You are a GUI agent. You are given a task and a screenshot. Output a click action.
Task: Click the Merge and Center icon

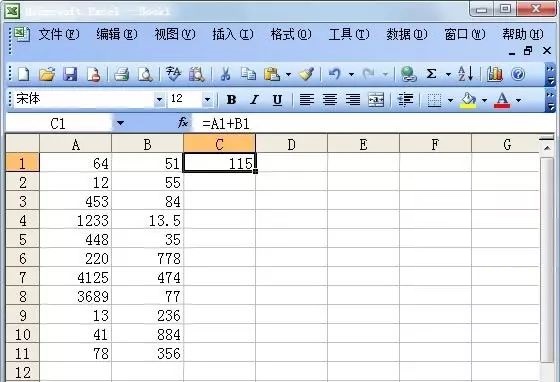tap(376, 100)
